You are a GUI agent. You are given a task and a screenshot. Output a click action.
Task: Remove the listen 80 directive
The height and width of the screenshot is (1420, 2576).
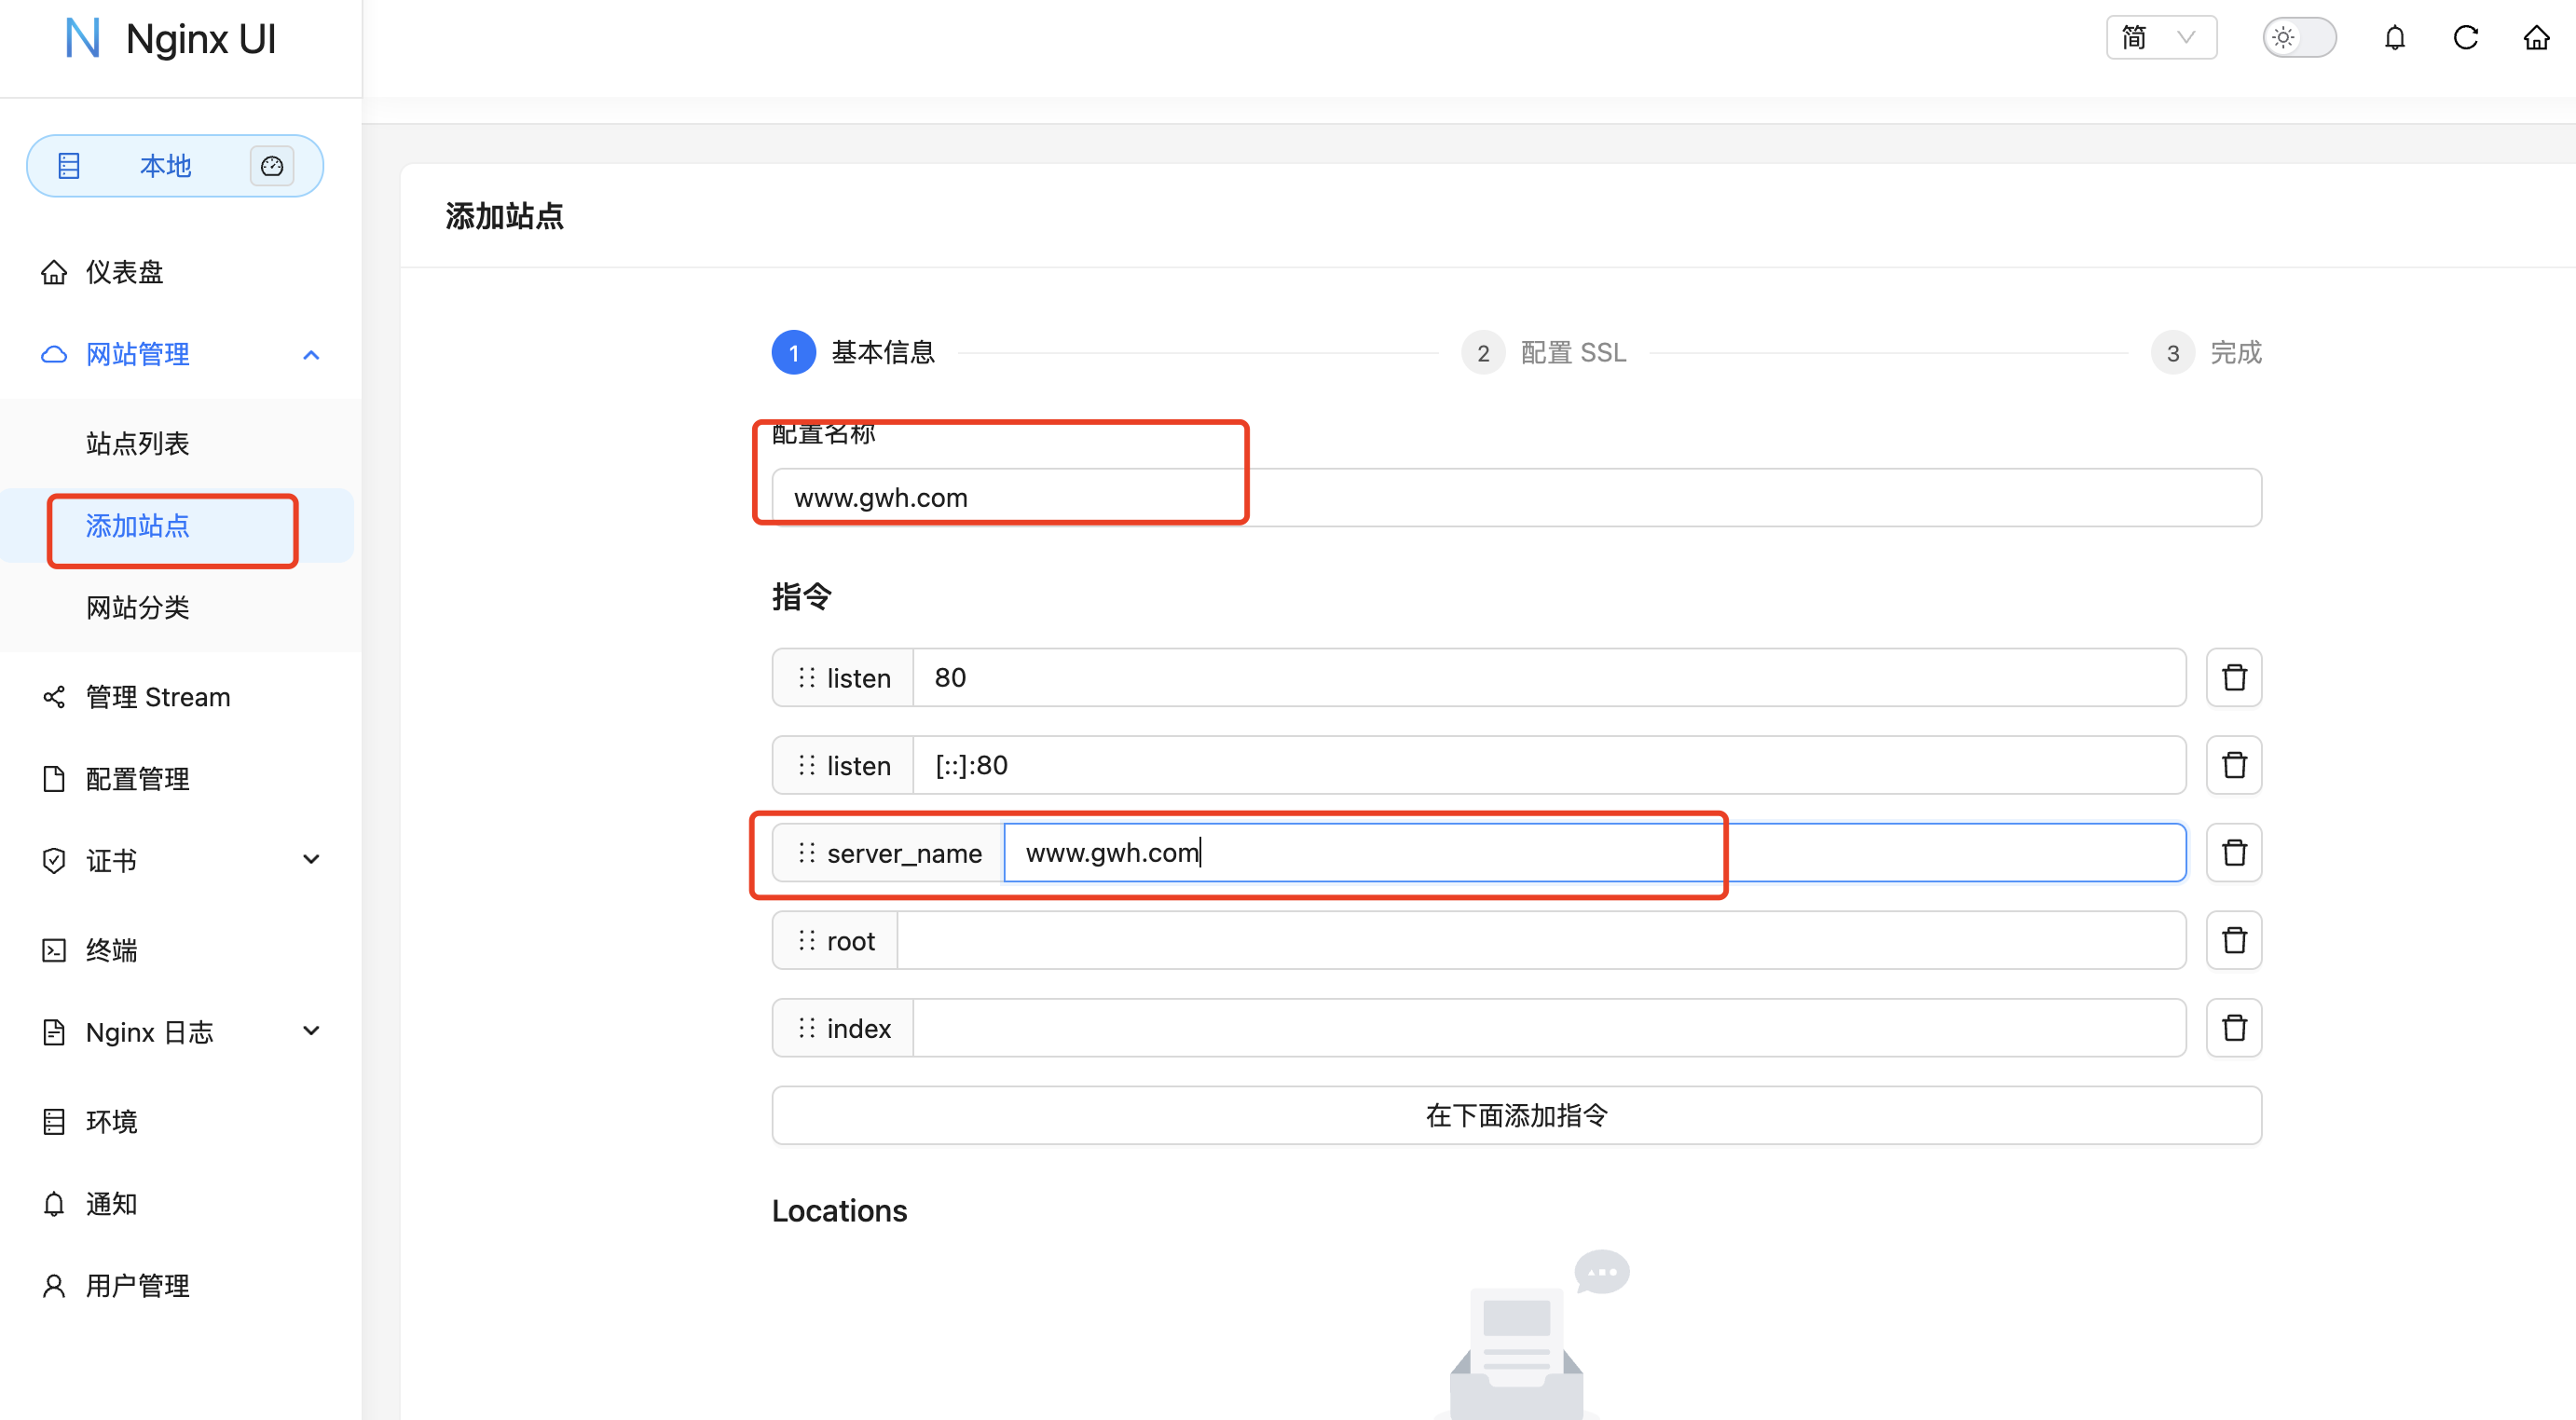(x=2234, y=678)
